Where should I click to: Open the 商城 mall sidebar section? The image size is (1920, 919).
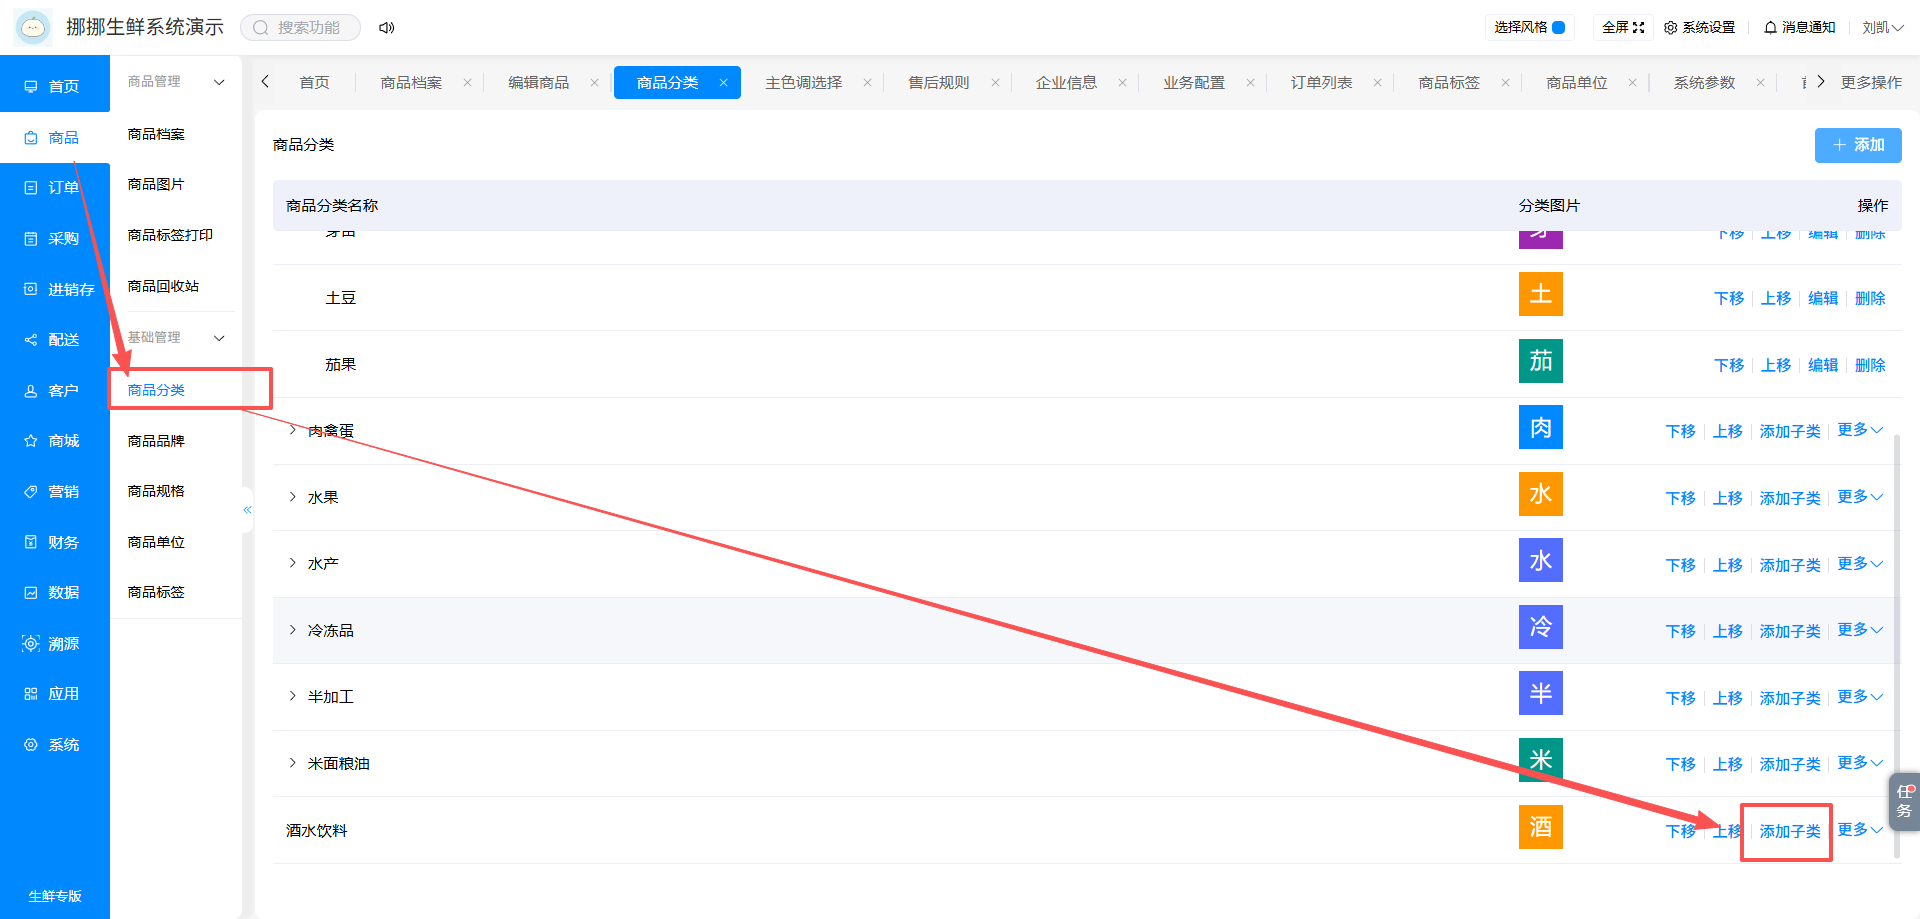(54, 441)
